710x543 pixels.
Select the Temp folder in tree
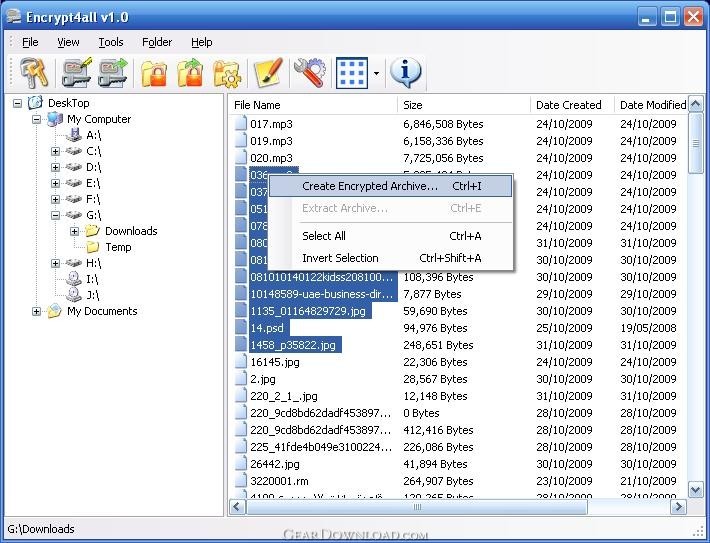point(118,247)
